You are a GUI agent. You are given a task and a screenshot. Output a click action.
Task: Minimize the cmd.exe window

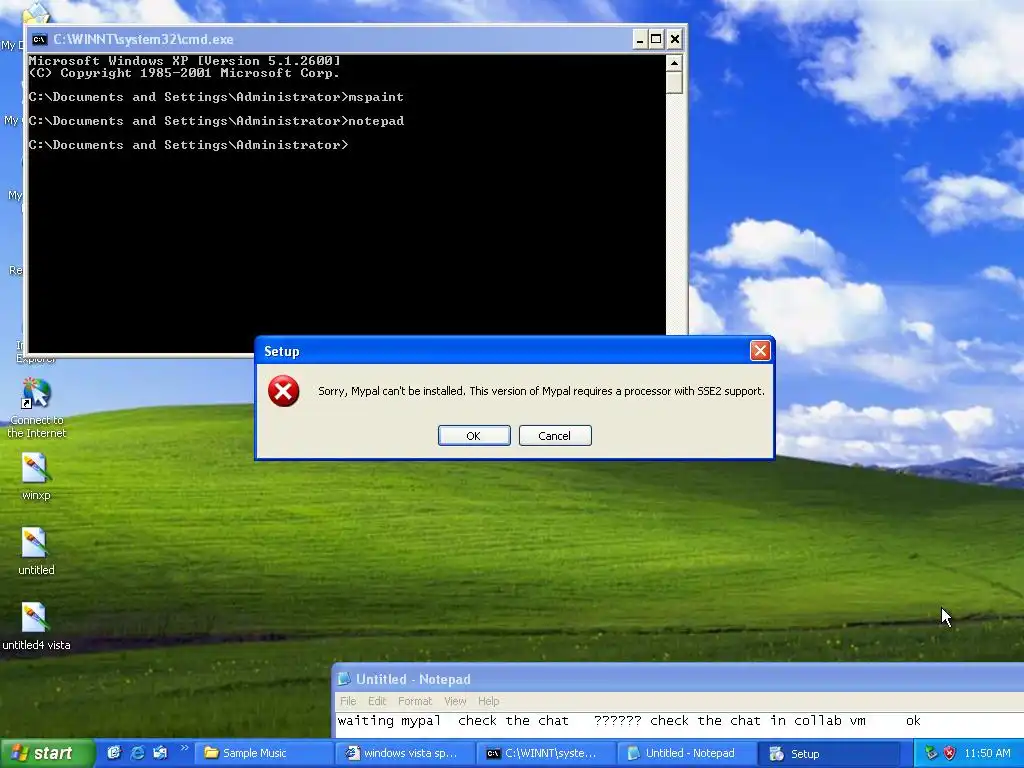pos(640,39)
